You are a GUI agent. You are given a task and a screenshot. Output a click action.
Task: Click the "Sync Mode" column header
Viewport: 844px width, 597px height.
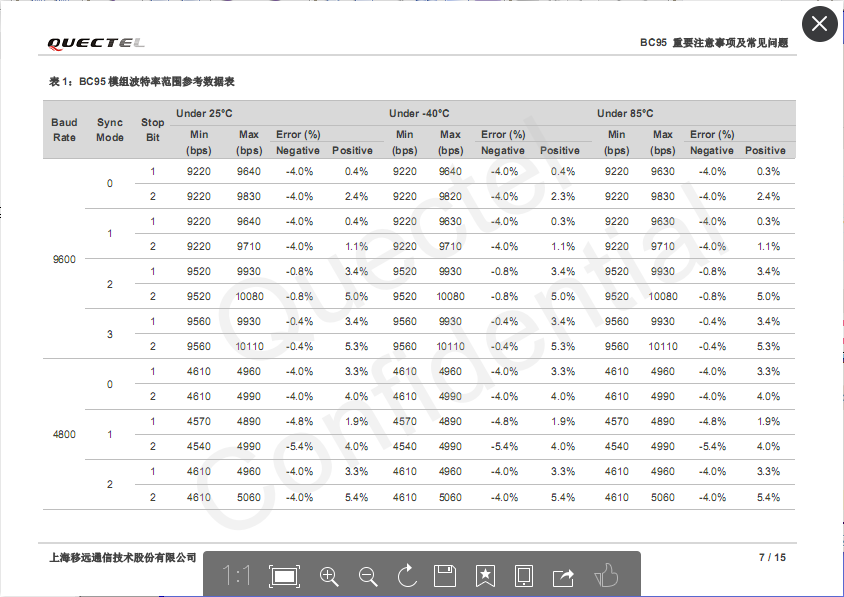click(x=110, y=130)
